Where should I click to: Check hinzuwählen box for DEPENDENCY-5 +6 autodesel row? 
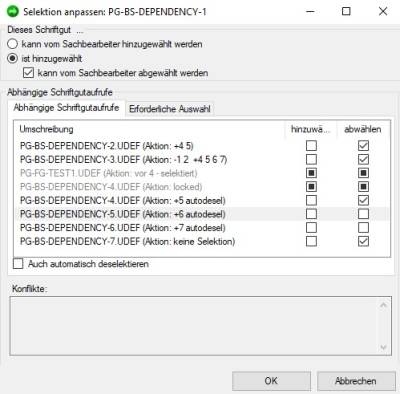coord(311,214)
